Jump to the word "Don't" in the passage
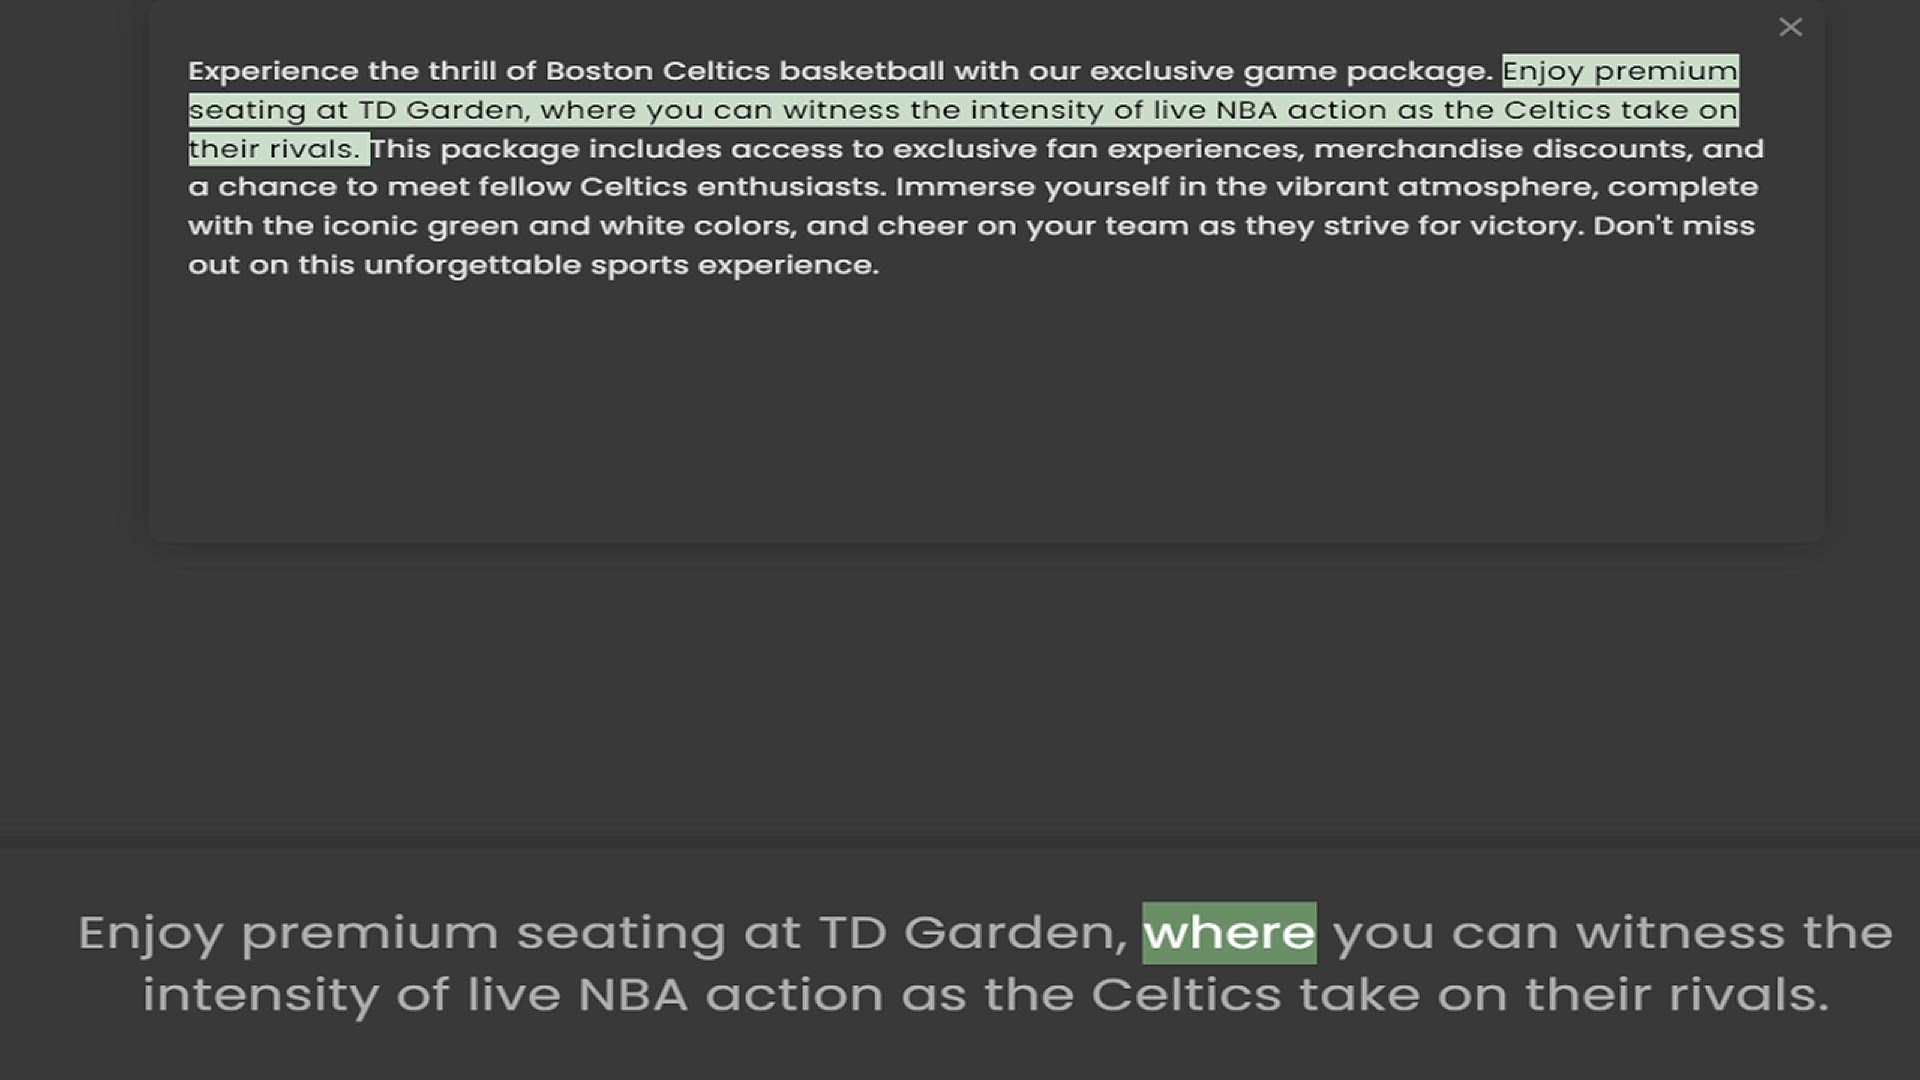The height and width of the screenshot is (1080, 1920). 1633,226
